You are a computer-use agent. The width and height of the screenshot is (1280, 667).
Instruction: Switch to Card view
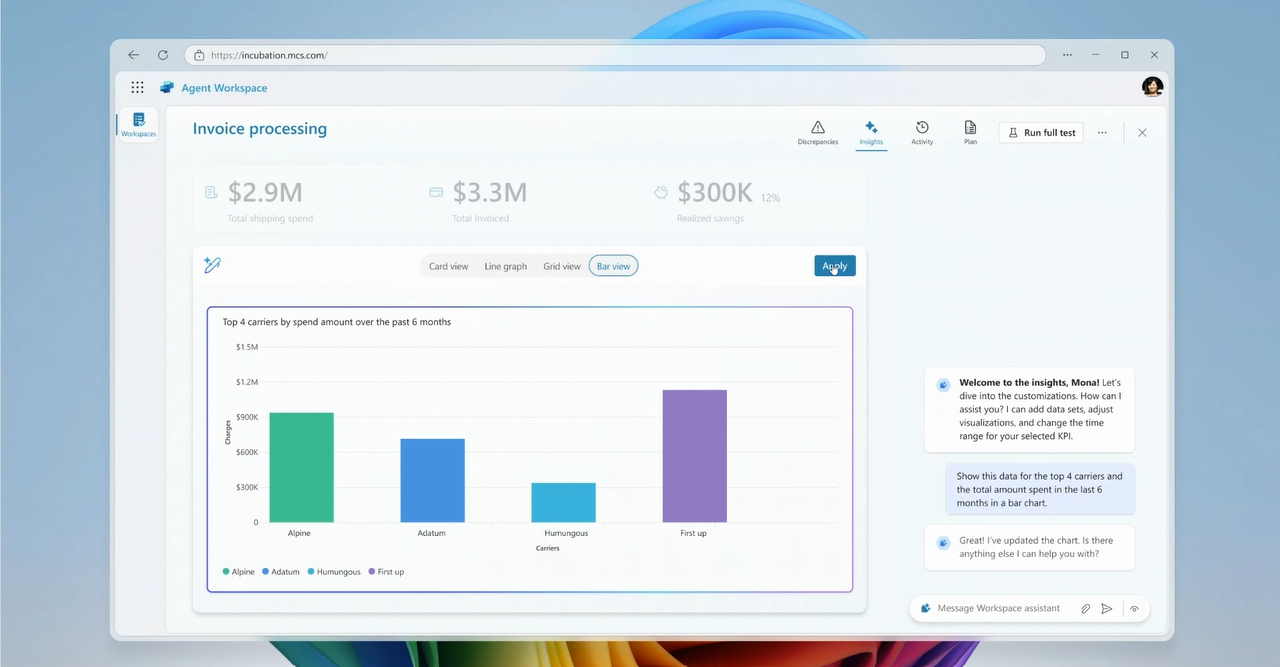pos(449,266)
